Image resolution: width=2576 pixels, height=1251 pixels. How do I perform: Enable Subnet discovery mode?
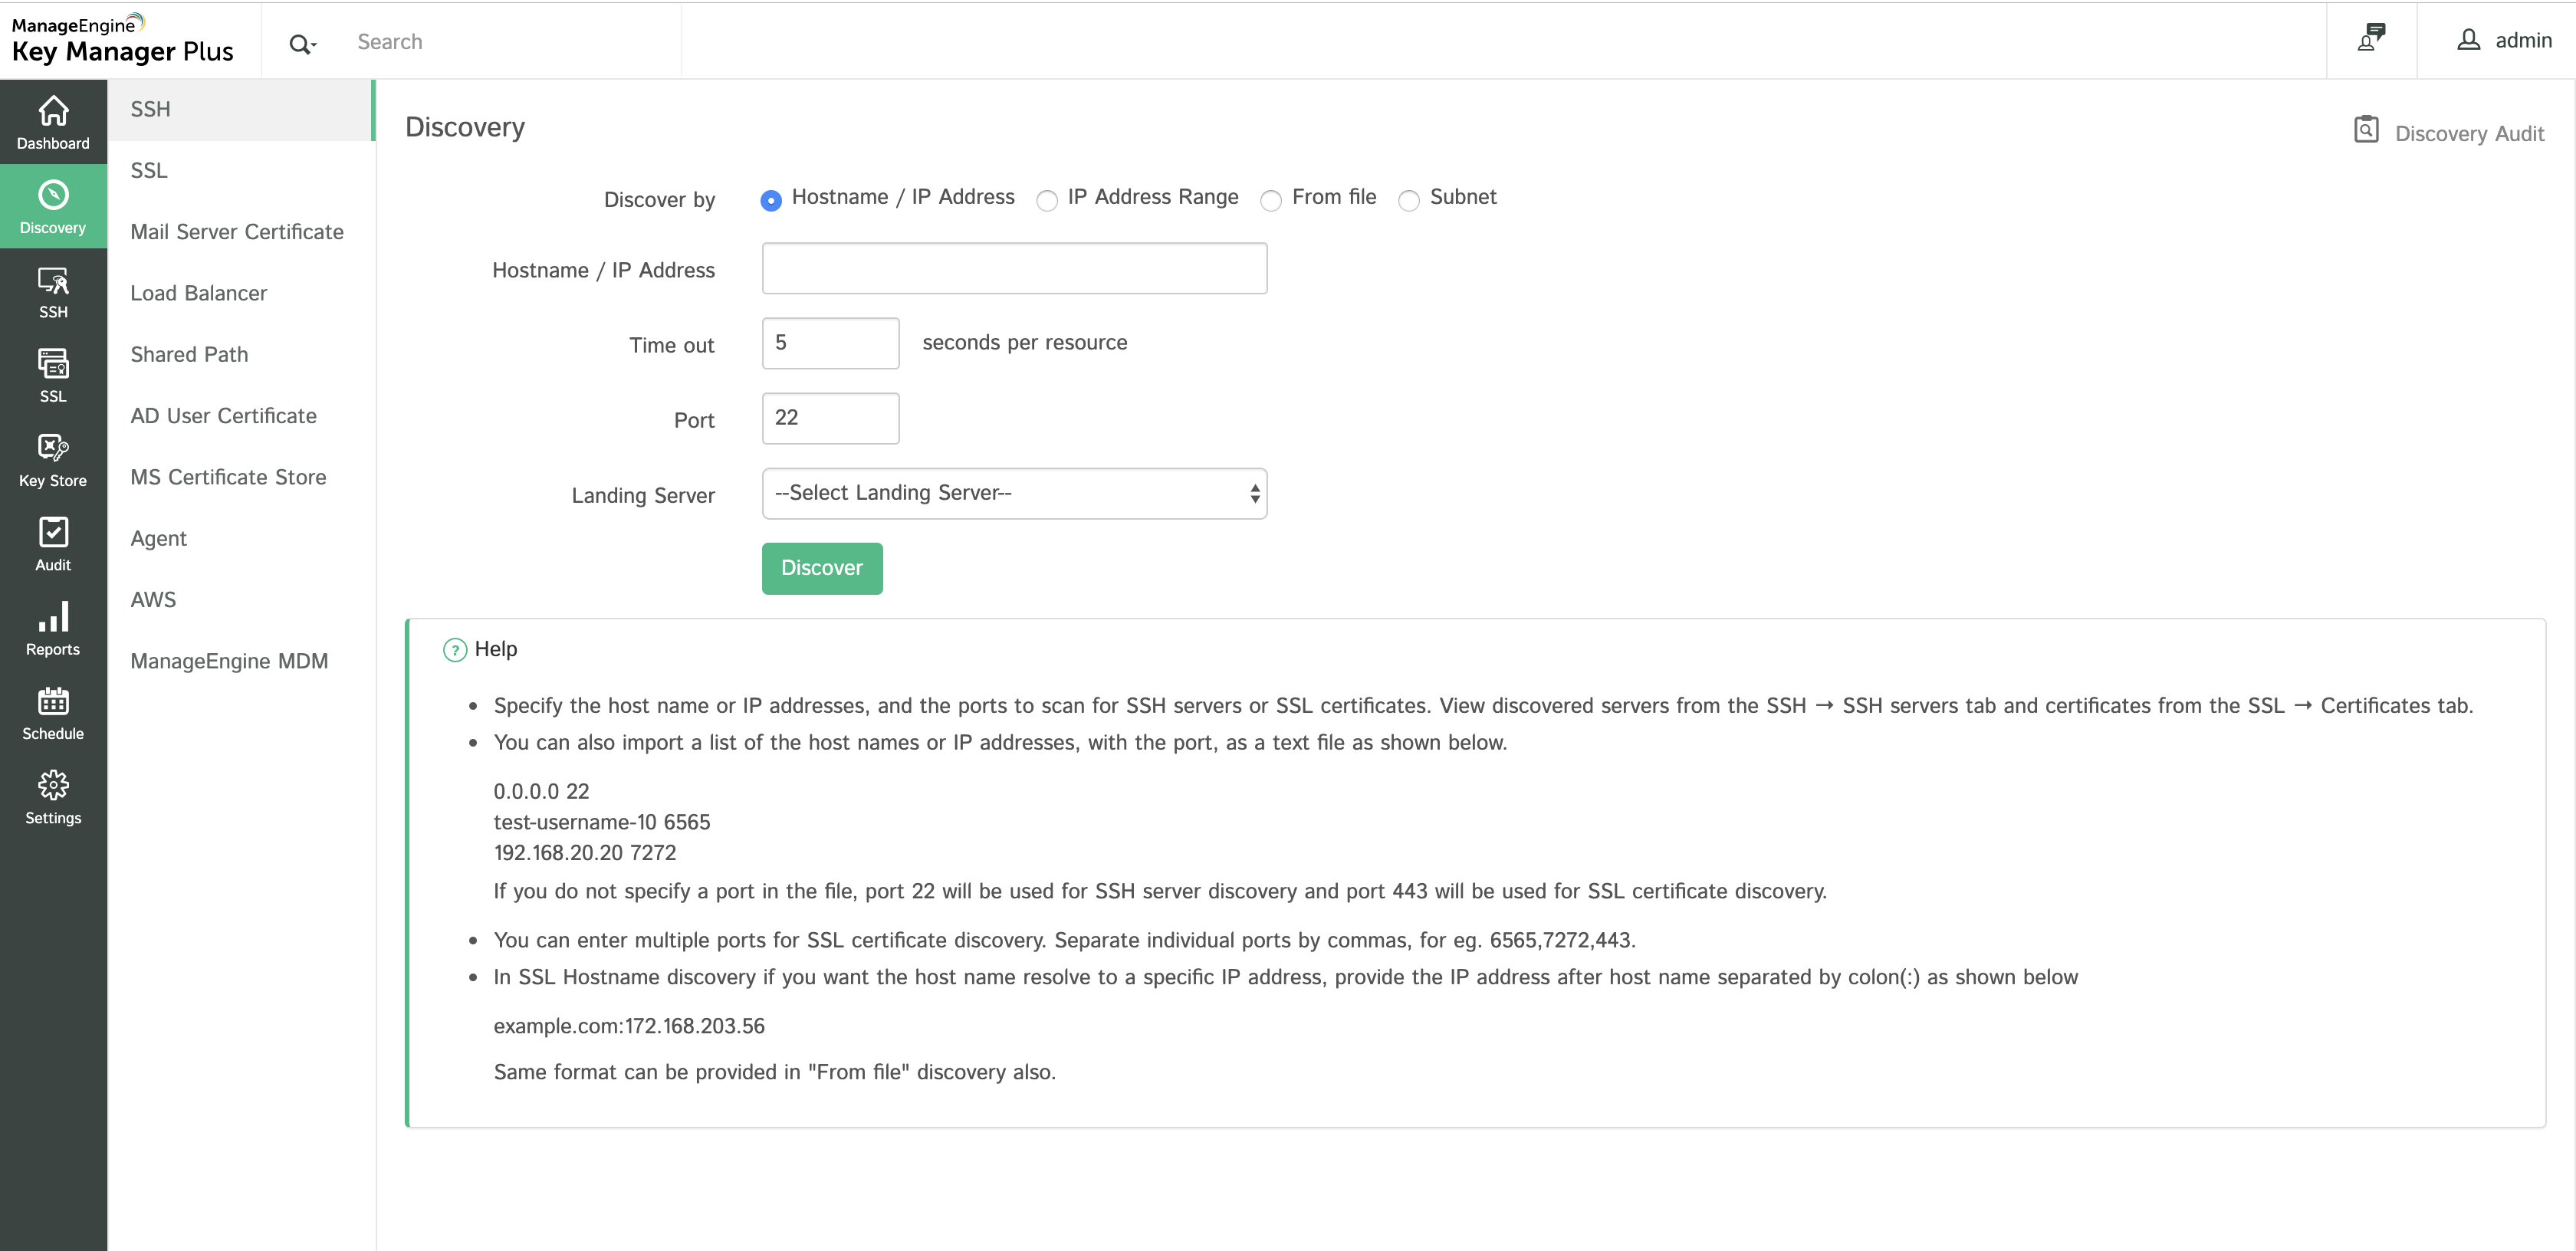coord(1409,200)
